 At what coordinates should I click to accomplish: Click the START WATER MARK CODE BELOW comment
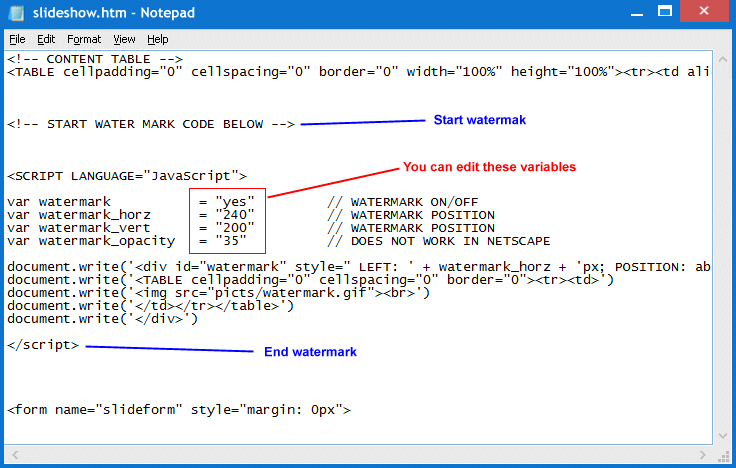(x=151, y=124)
